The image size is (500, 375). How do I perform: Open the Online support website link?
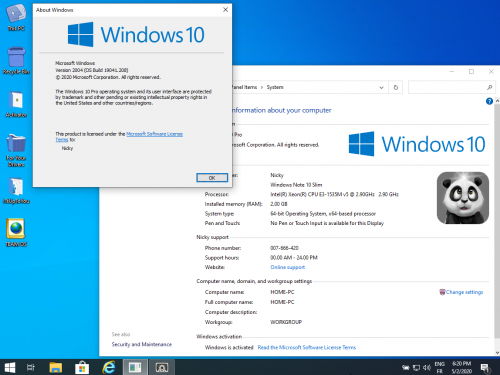[288, 267]
